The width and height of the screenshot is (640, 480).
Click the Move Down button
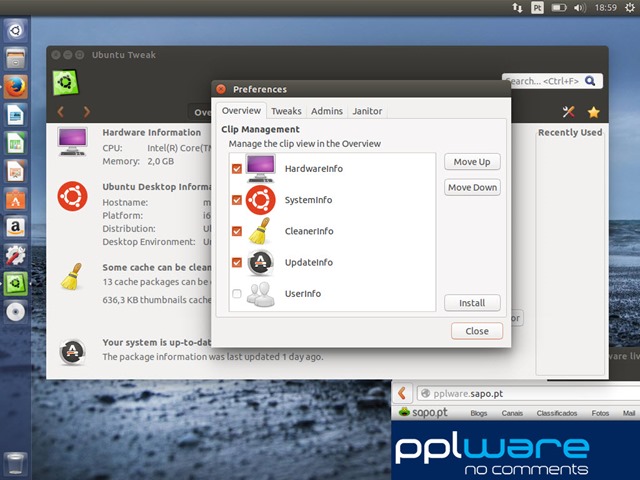(472, 187)
